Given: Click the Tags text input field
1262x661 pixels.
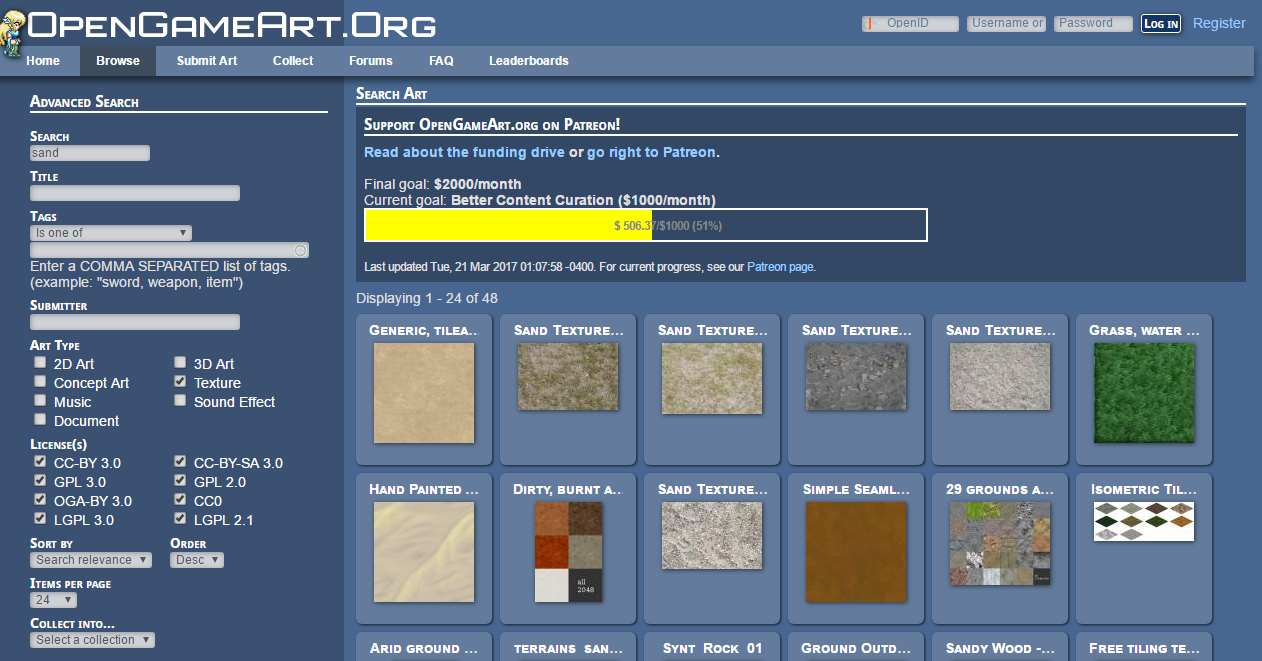Looking at the screenshot, I should coord(169,250).
